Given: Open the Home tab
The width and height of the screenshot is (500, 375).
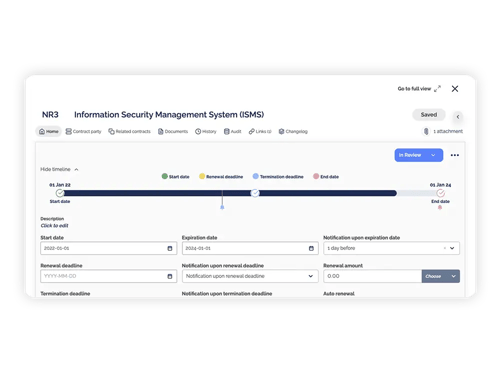Looking at the screenshot, I should click(x=49, y=131).
